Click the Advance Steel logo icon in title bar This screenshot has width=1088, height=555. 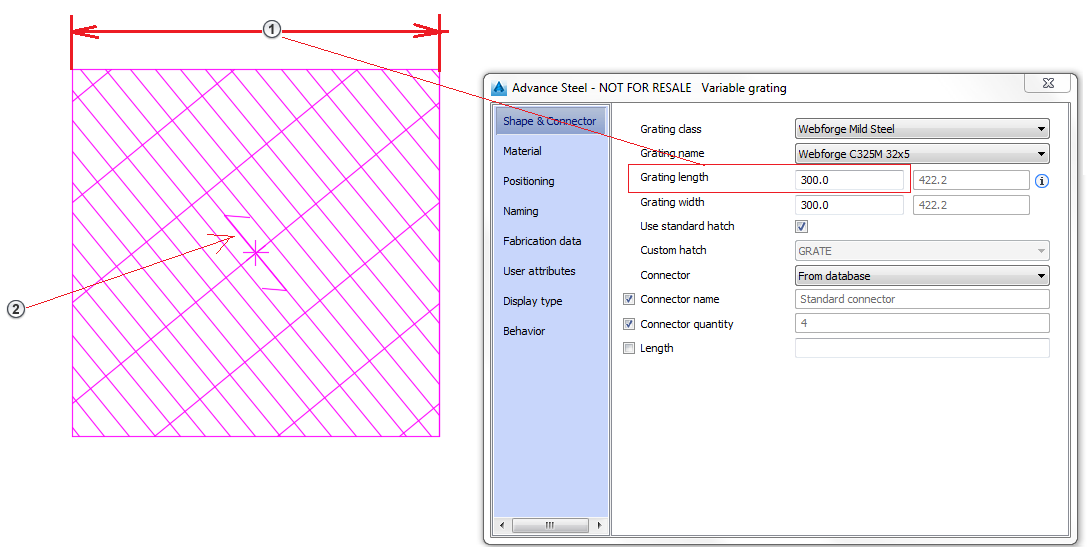click(499, 88)
